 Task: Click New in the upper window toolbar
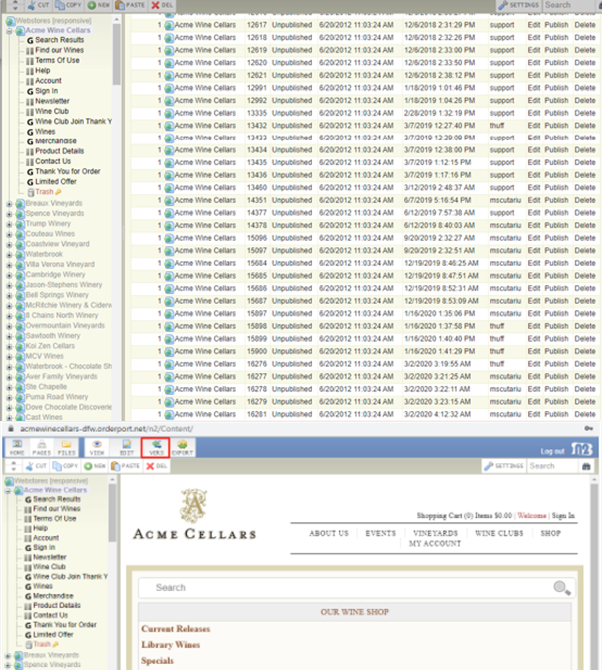[99, 5]
